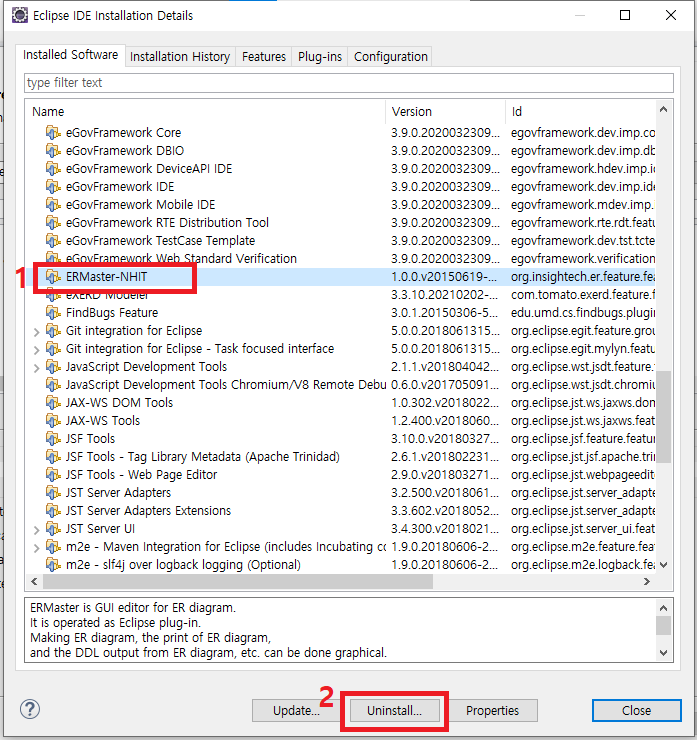Image resolution: width=697 pixels, height=740 pixels.
Task: Expand JST Server UI node
Action: point(36,530)
